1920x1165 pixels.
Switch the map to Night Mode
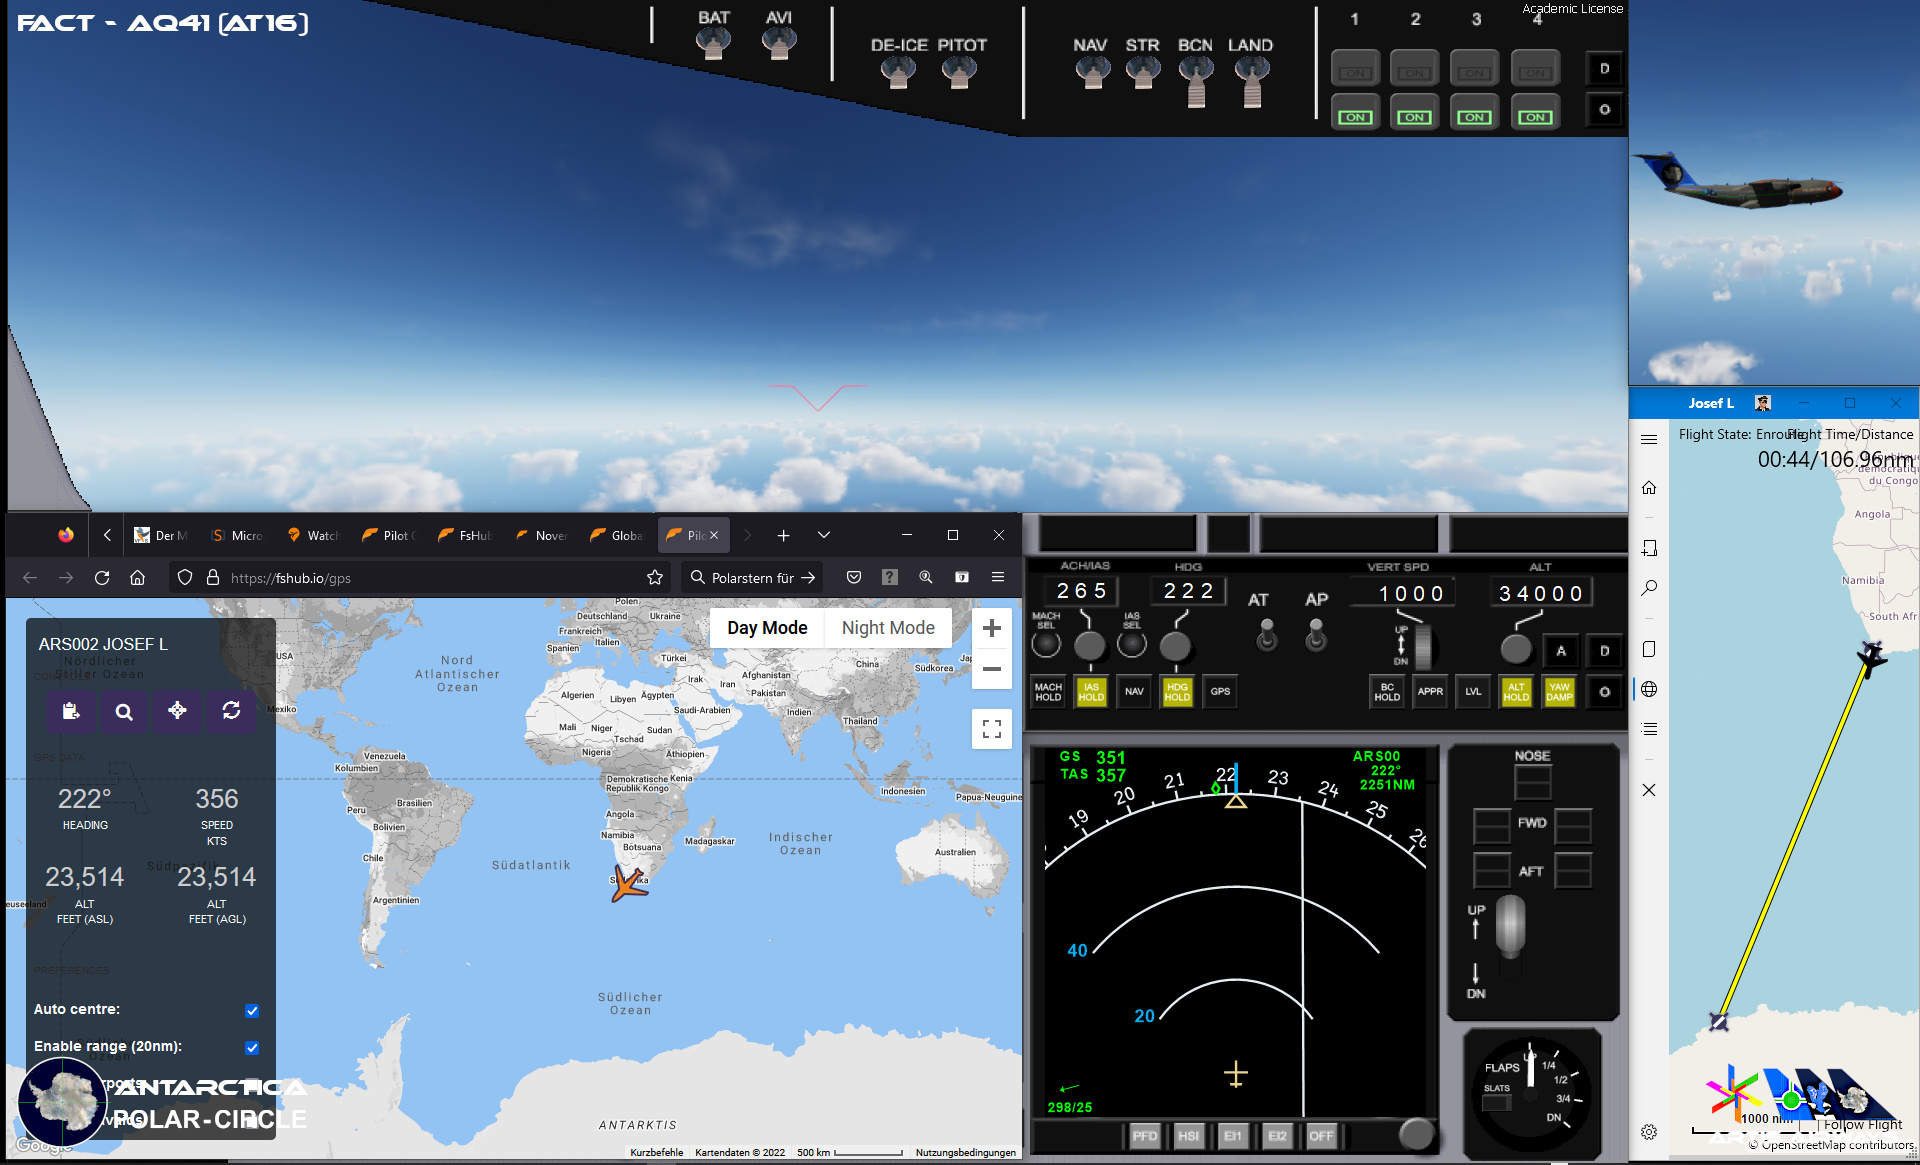(x=888, y=628)
